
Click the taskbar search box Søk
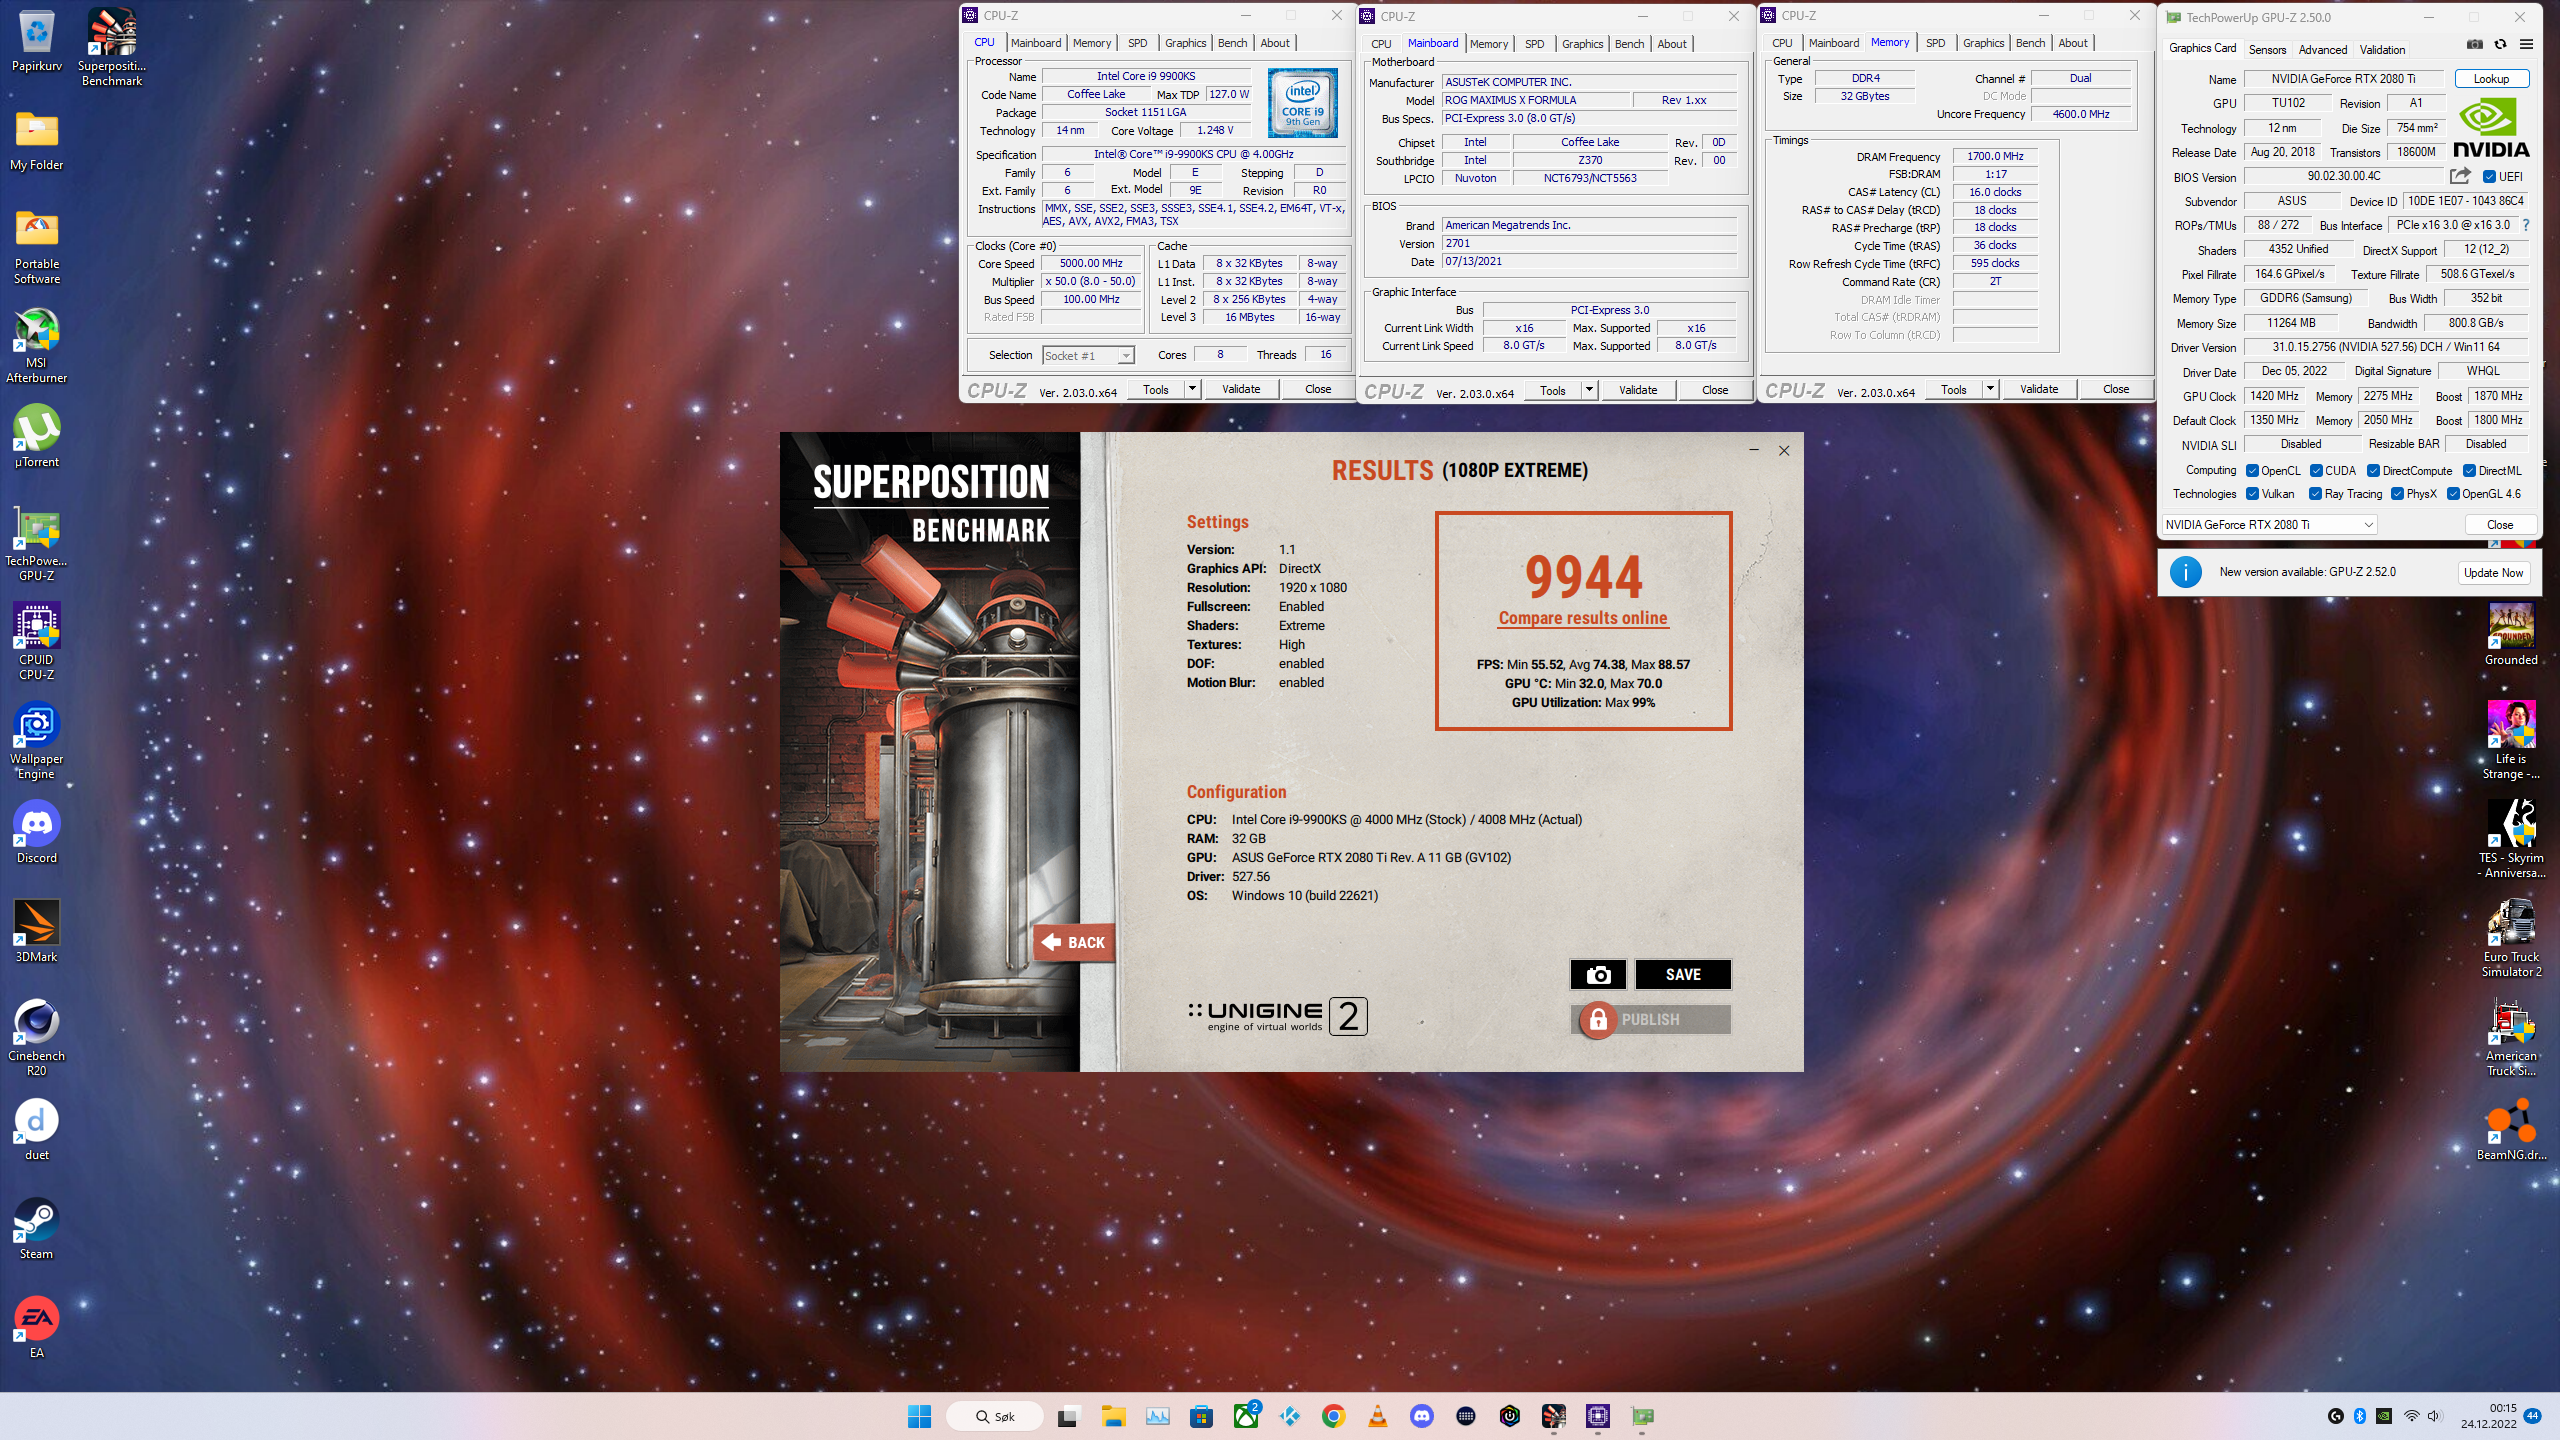995,1416
